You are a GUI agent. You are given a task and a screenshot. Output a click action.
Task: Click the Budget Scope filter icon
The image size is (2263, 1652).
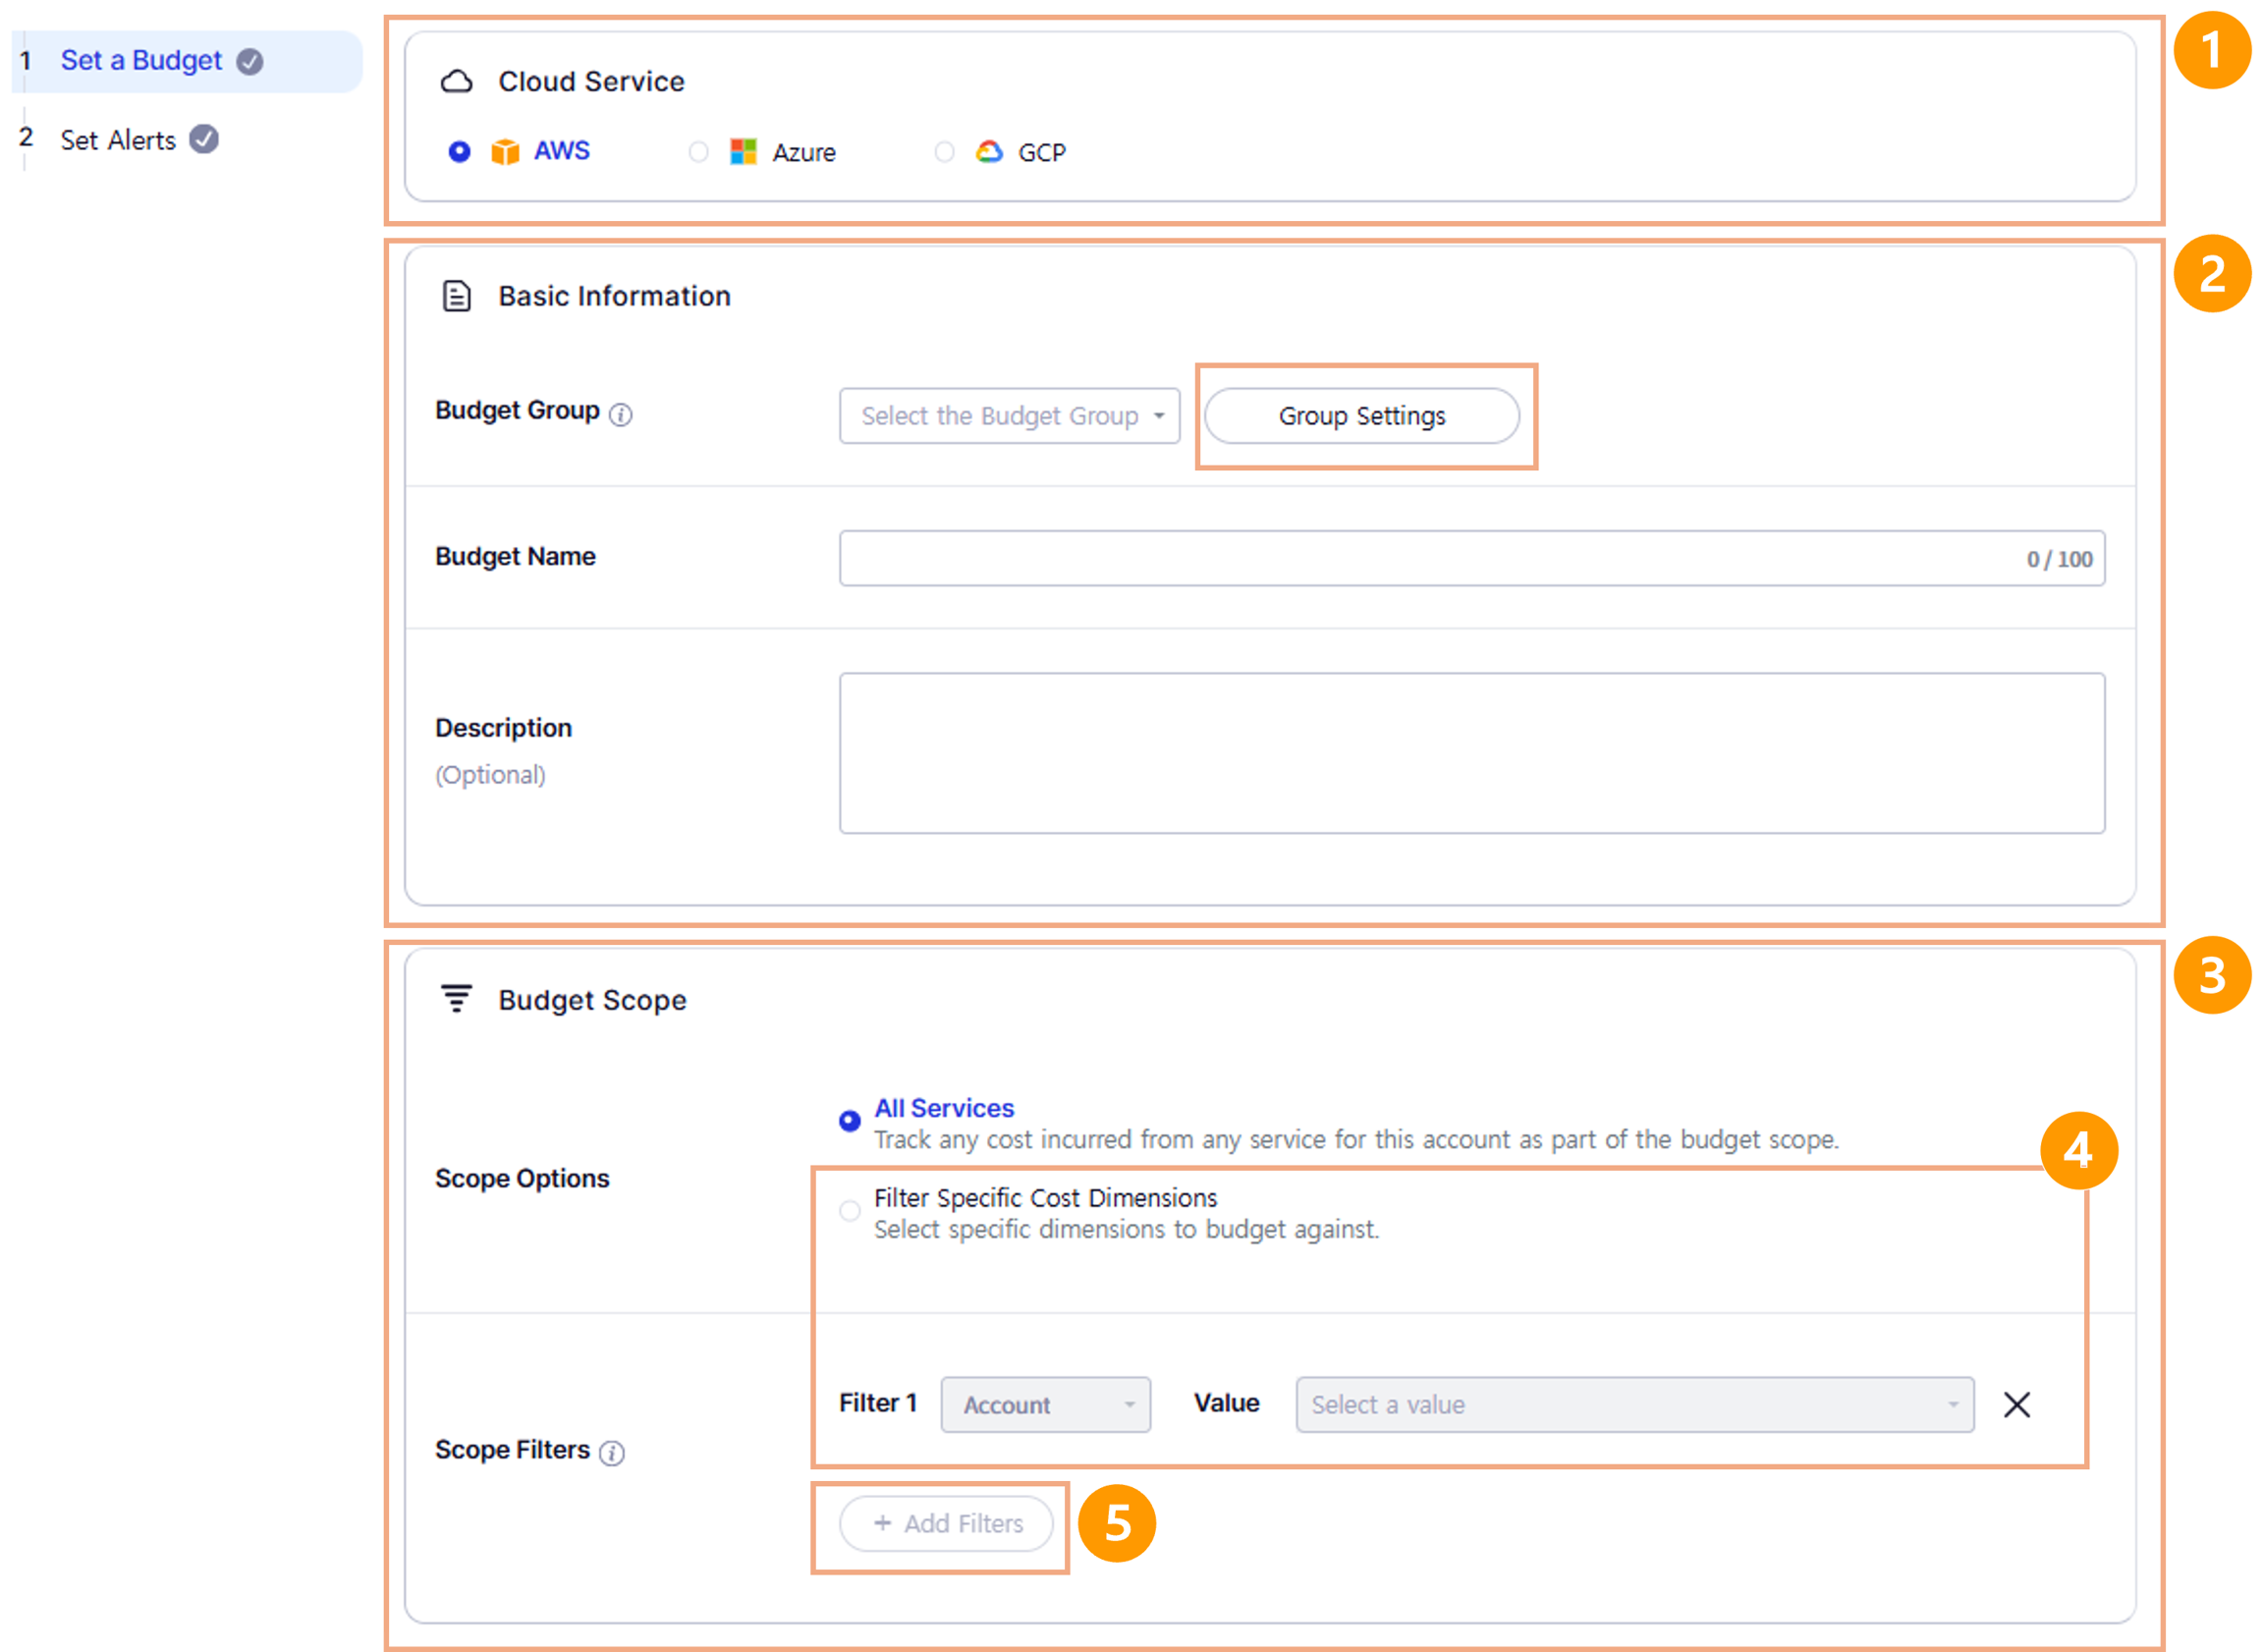click(457, 999)
